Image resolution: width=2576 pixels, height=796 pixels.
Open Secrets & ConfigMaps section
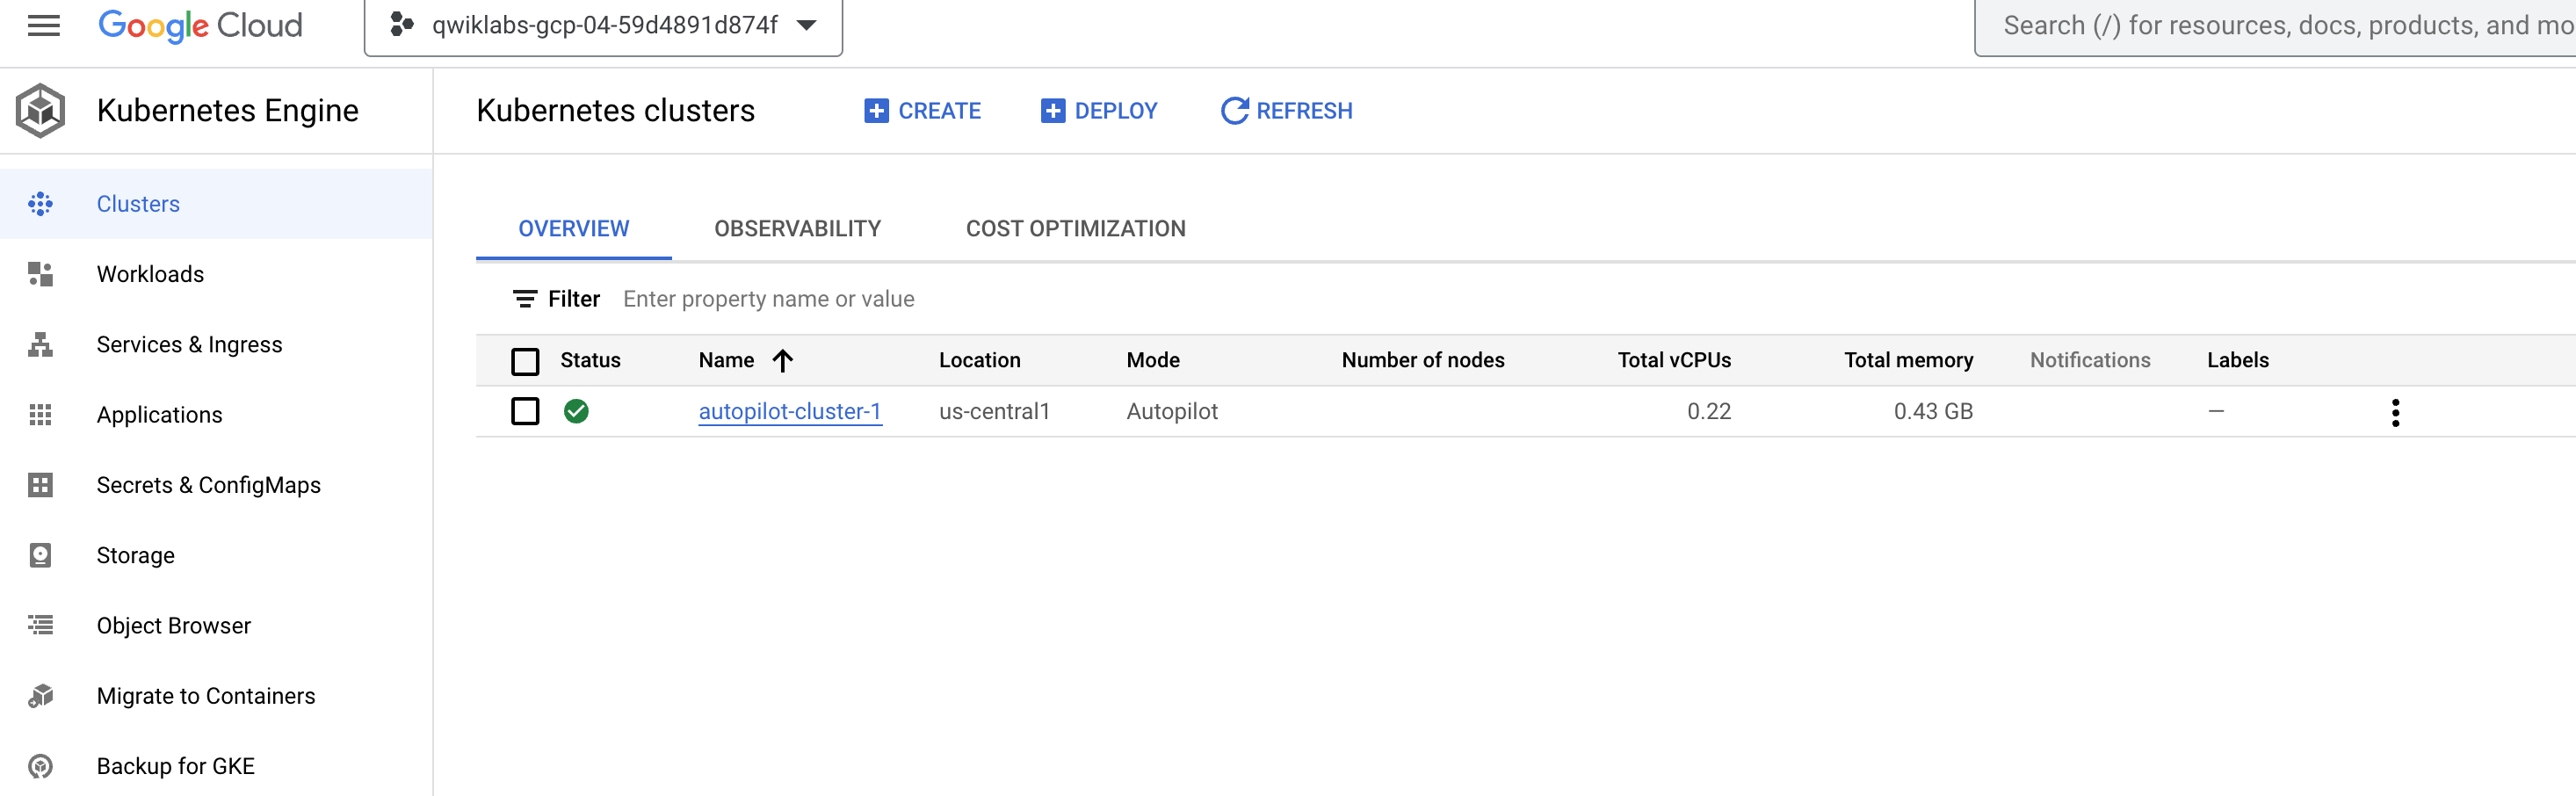pyautogui.click(x=209, y=485)
